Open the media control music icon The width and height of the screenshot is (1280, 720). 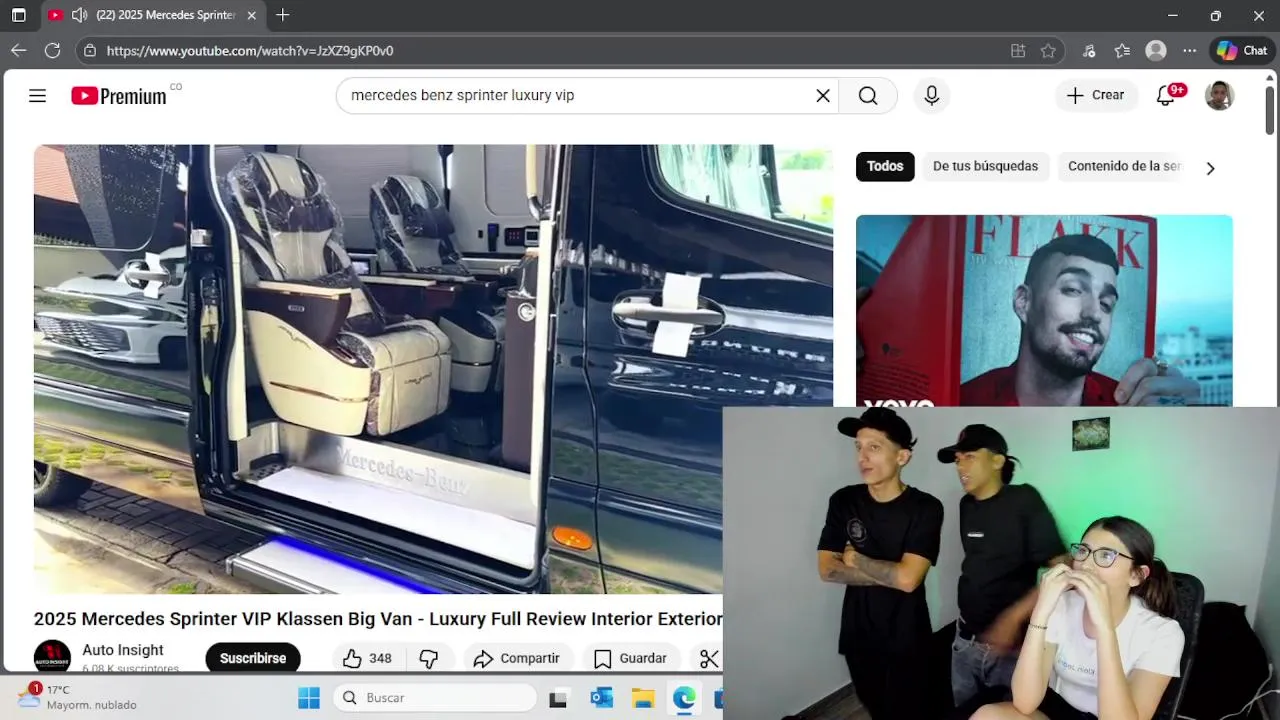1089,51
